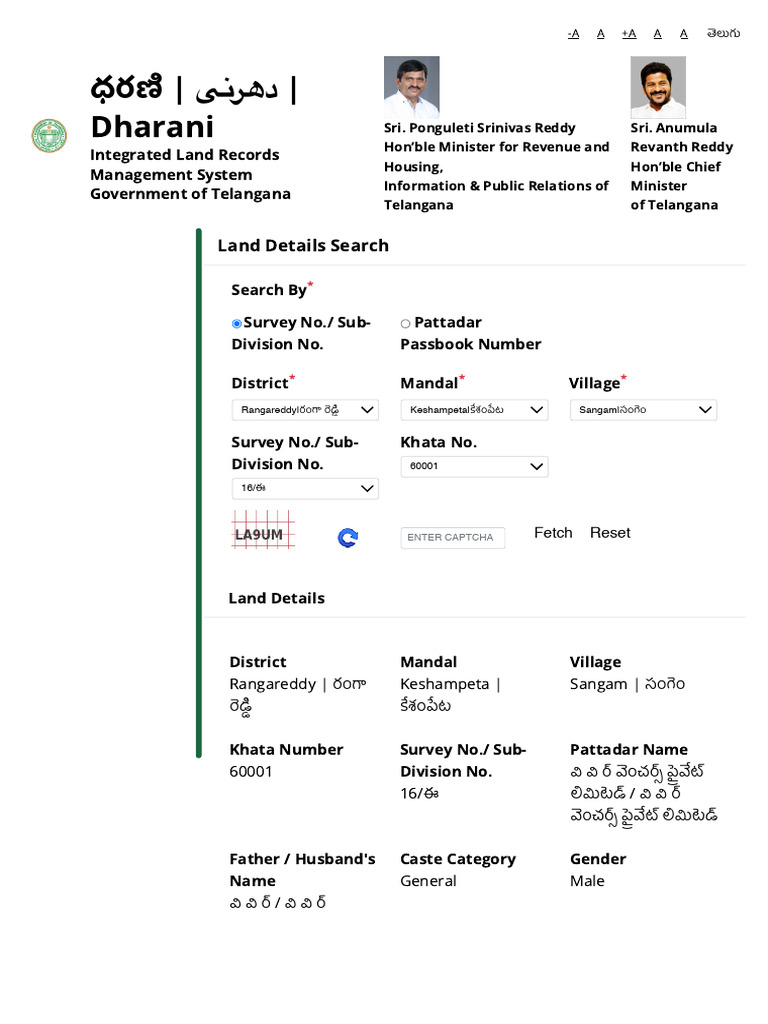The width and height of the screenshot is (768, 1024).
Task: Switch language using the తెలుగు link
Action: pos(723,33)
